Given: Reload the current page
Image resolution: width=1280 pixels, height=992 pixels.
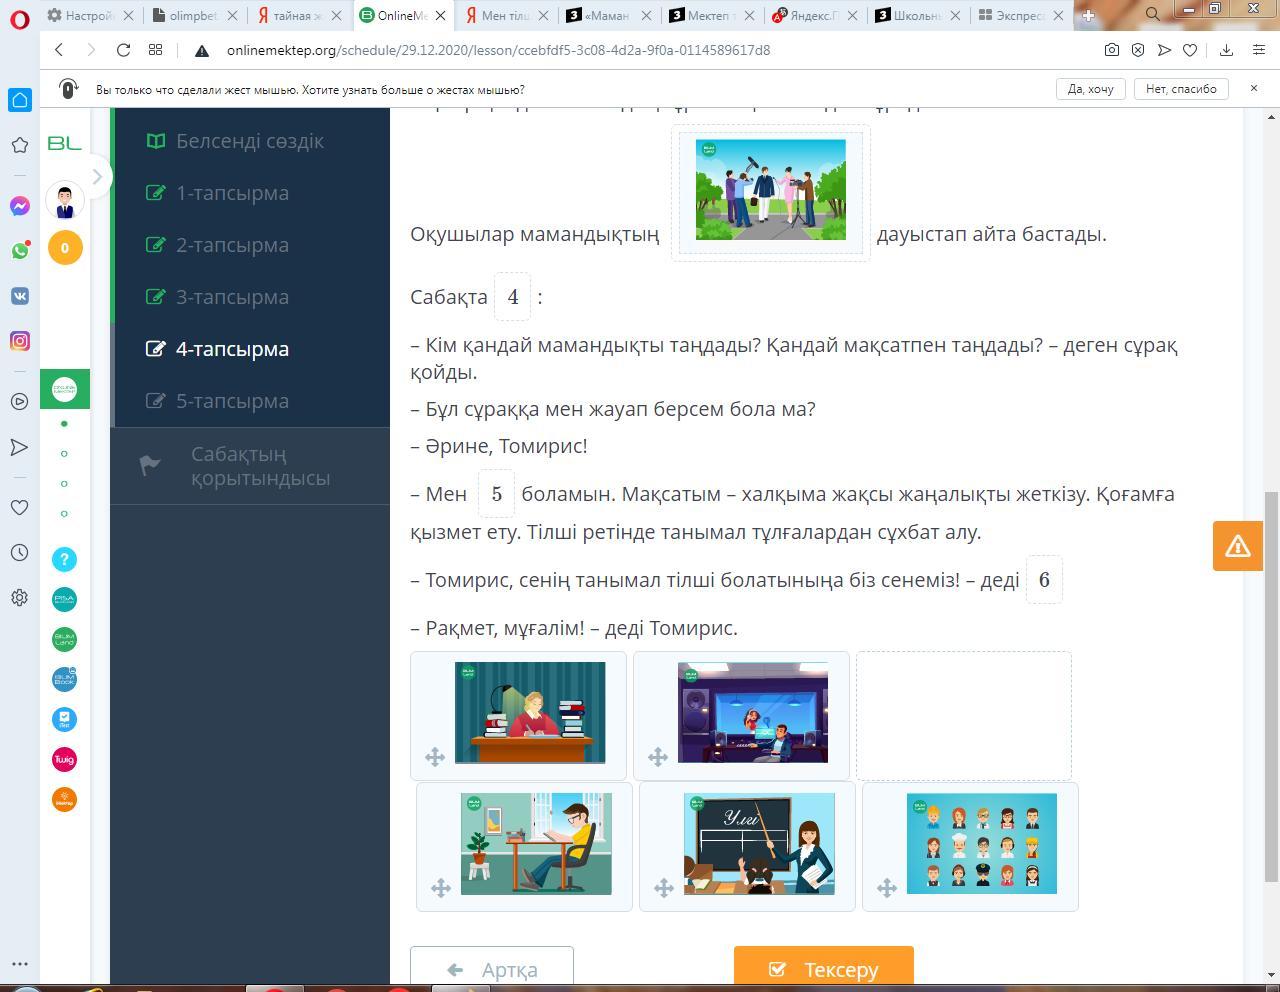Looking at the screenshot, I should [x=123, y=50].
